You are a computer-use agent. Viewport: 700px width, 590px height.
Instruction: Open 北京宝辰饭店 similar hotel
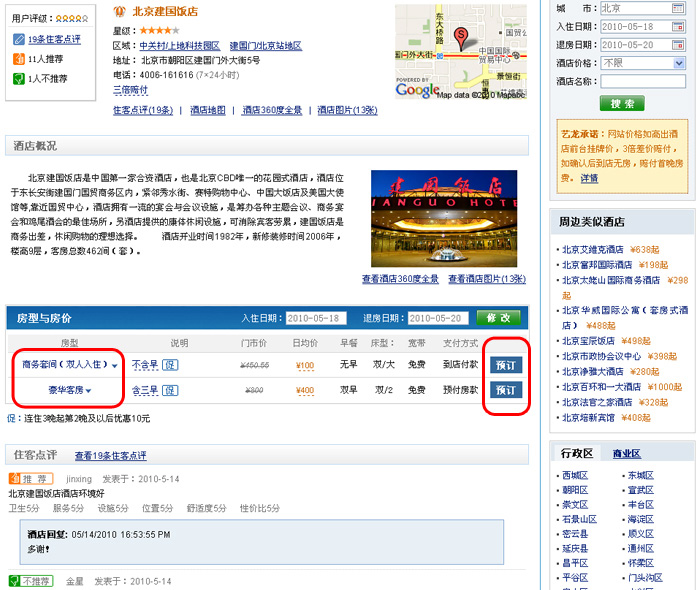point(588,341)
